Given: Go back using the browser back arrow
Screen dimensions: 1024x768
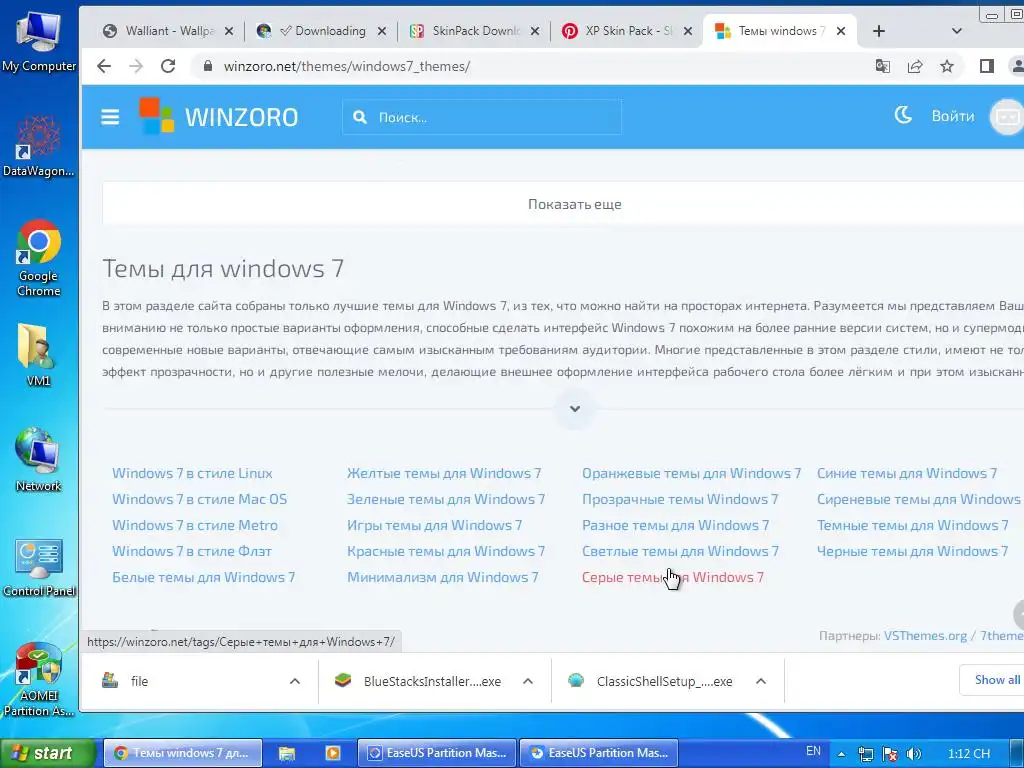Looking at the screenshot, I should (x=104, y=66).
